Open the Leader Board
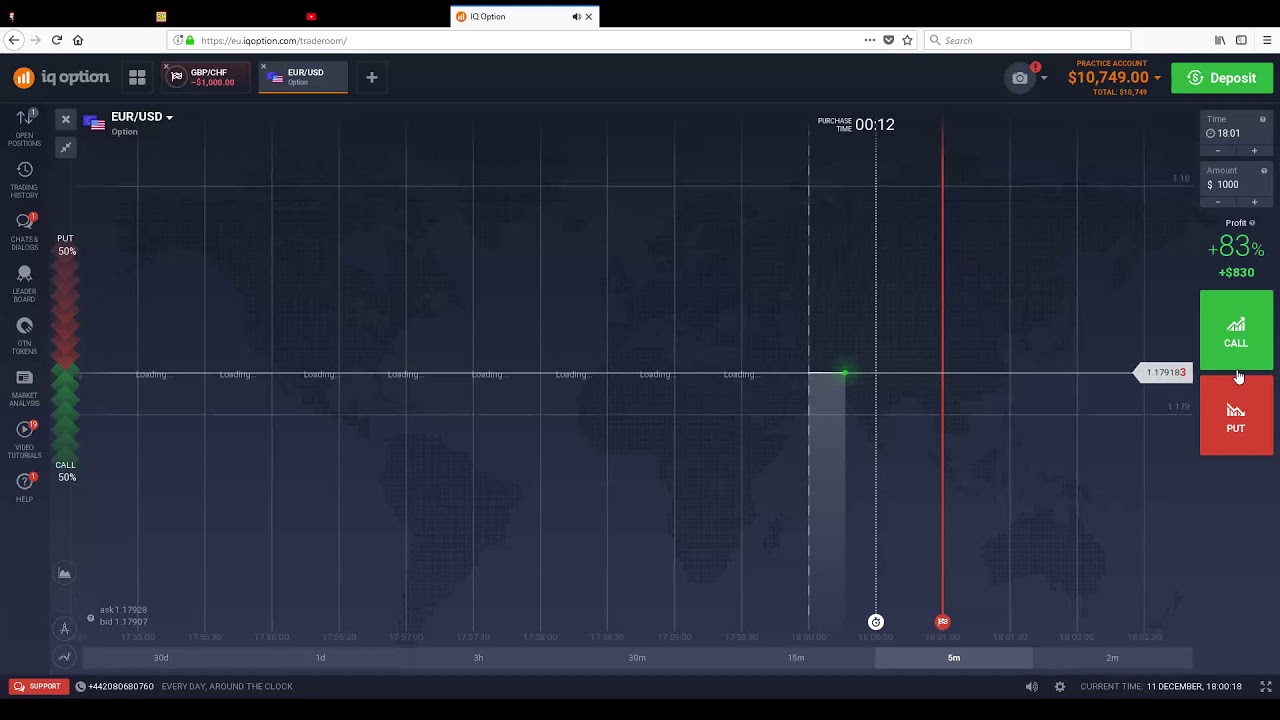 click(25, 284)
